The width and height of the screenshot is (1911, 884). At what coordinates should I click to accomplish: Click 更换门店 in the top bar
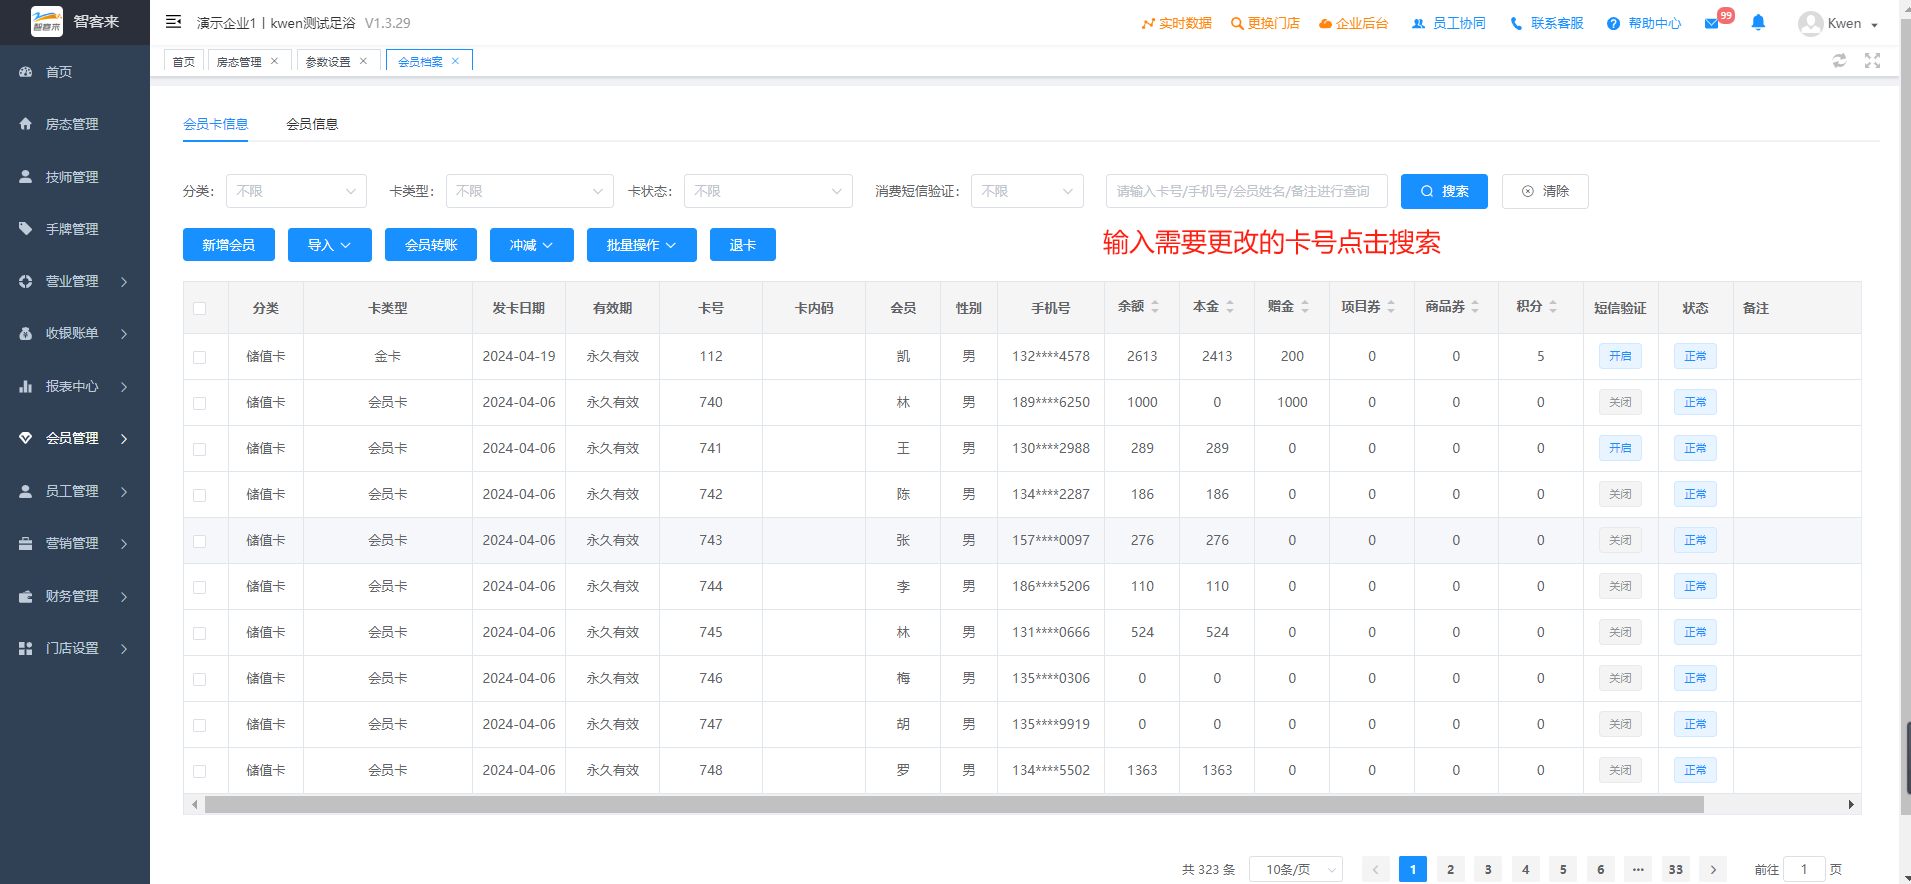(x=1265, y=23)
